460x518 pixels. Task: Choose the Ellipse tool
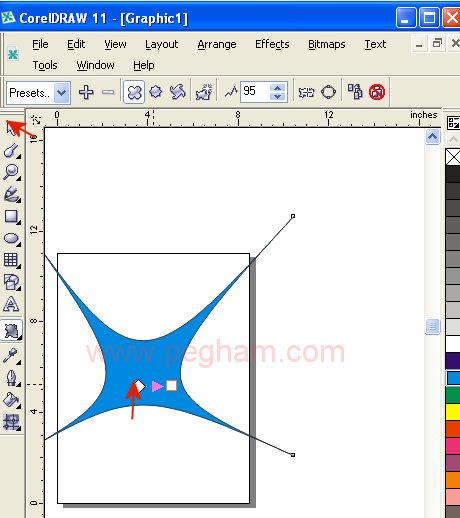pyautogui.click(x=11, y=239)
